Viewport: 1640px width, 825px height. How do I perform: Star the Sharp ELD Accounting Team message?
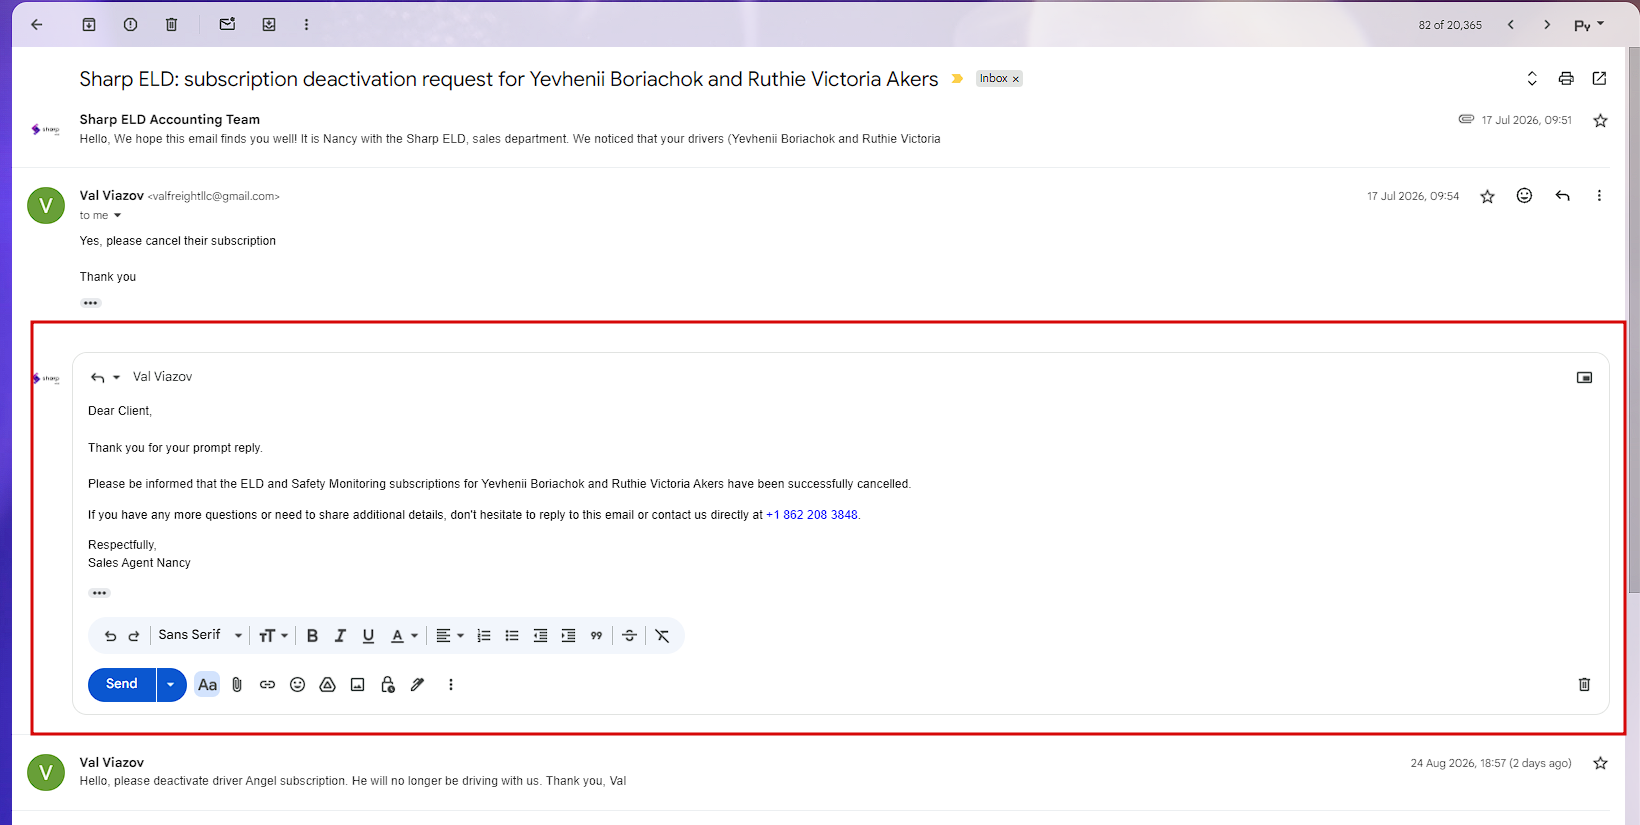(x=1600, y=120)
